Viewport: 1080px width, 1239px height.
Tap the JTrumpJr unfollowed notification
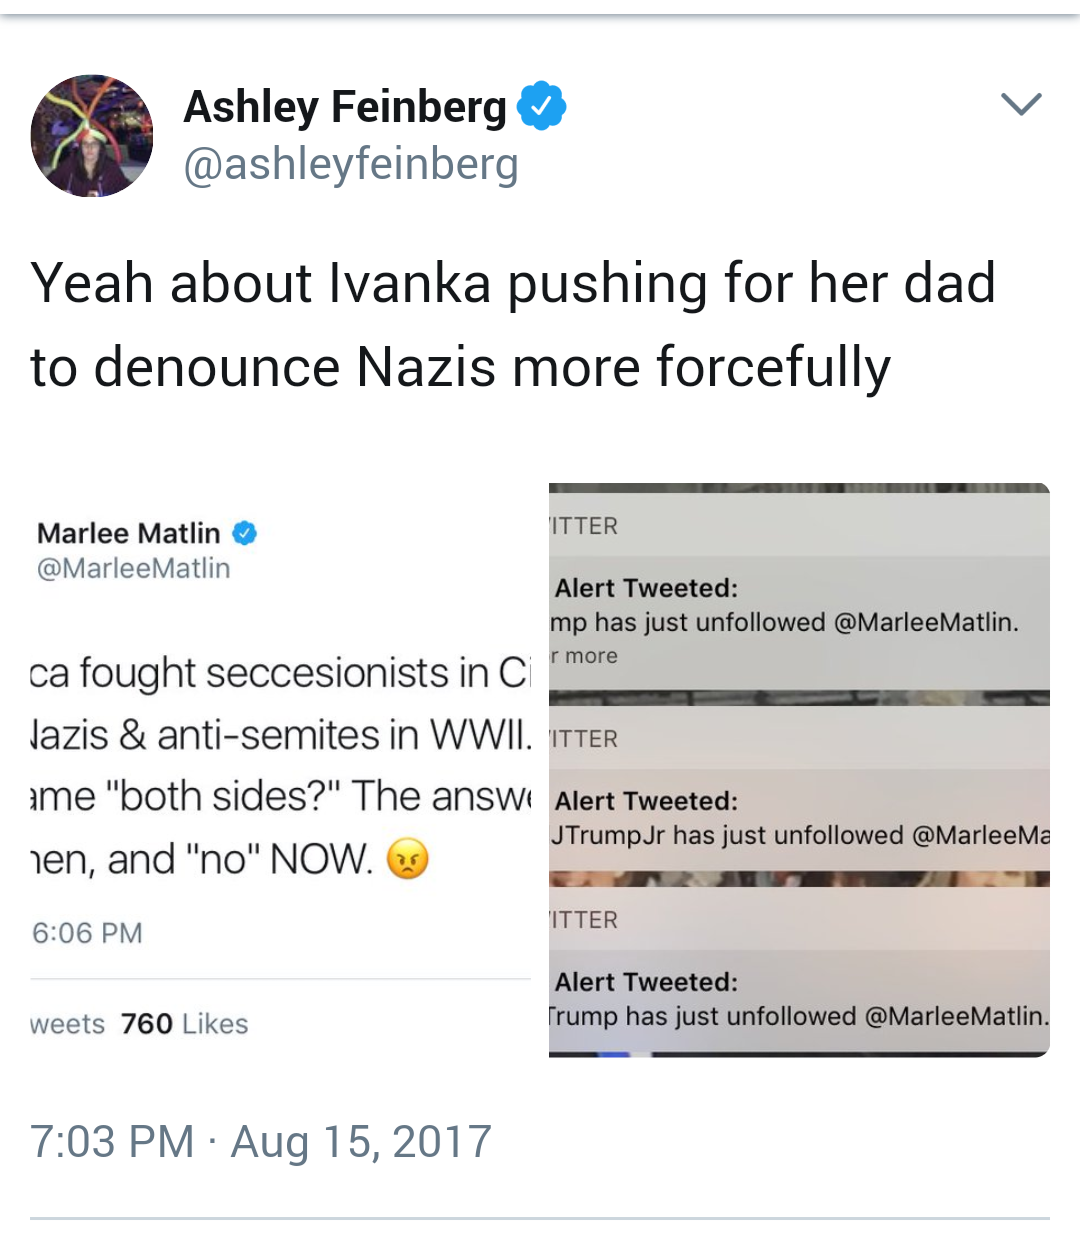(x=799, y=820)
